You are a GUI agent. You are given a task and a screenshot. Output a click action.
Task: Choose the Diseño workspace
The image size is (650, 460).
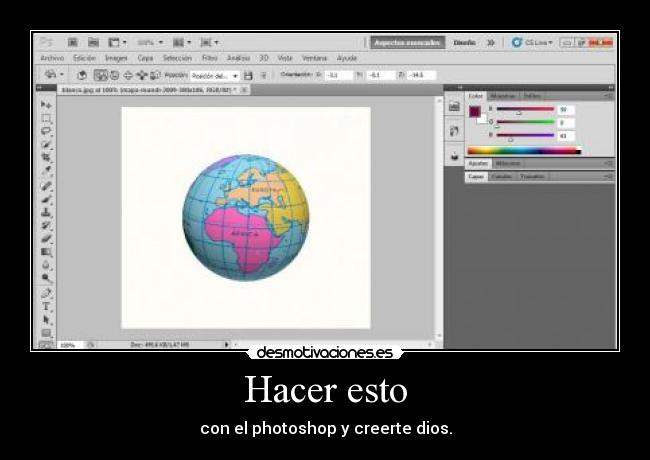coord(464,43)
